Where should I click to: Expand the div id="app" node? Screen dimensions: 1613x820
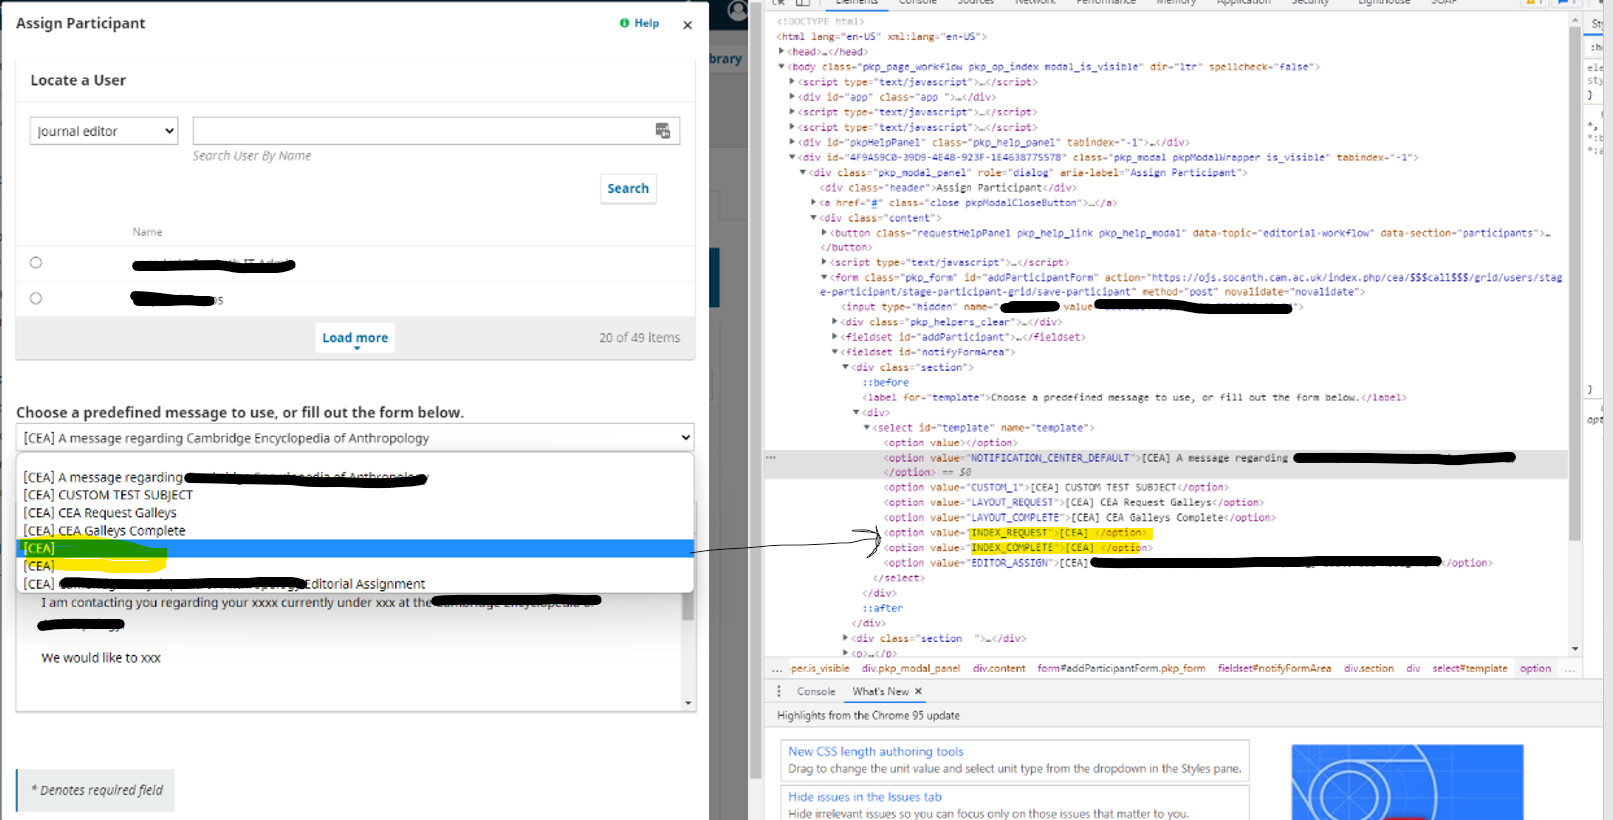[792, 97]
